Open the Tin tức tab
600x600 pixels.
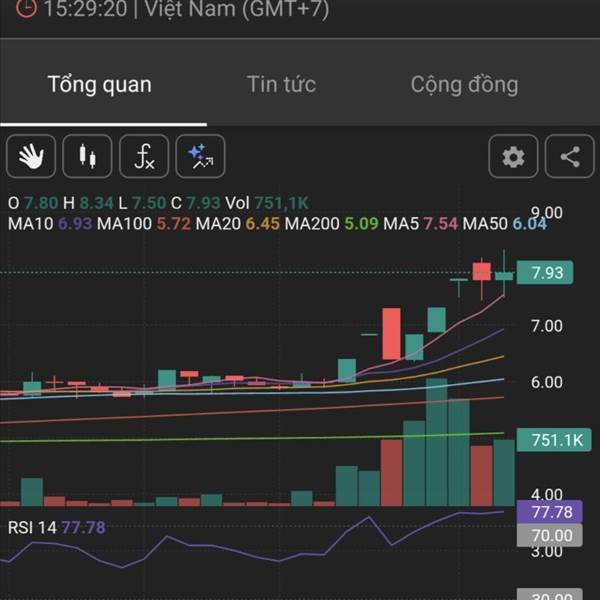(281, 84)
